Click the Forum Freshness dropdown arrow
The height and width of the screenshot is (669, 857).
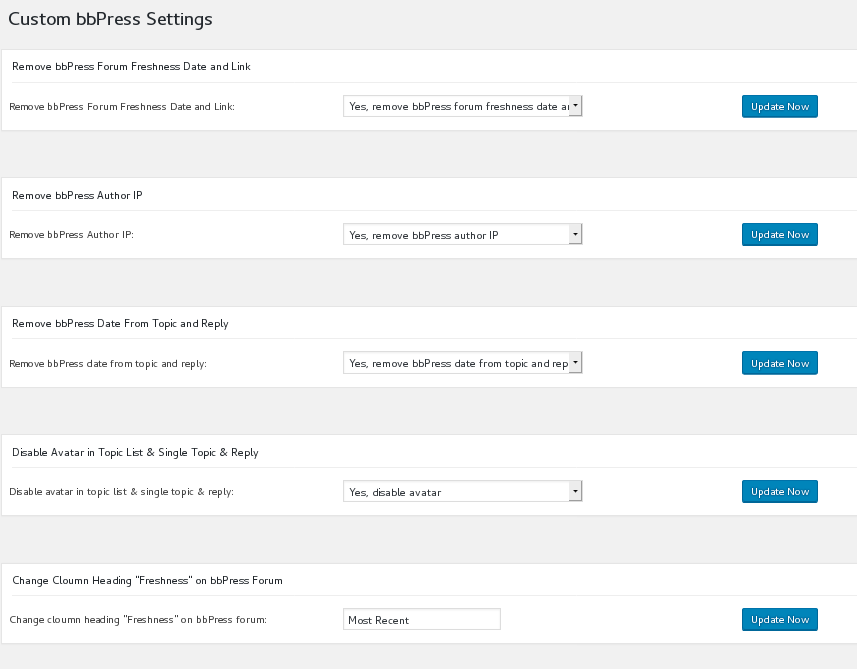(x=576, y=106)
